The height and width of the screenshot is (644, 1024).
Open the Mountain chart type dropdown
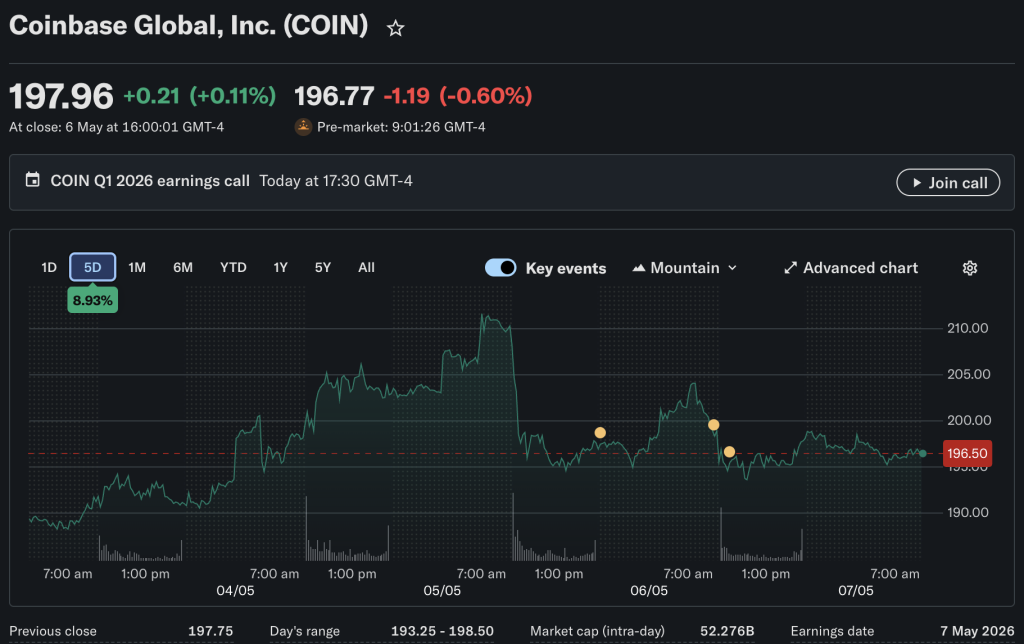coord(684,268)
